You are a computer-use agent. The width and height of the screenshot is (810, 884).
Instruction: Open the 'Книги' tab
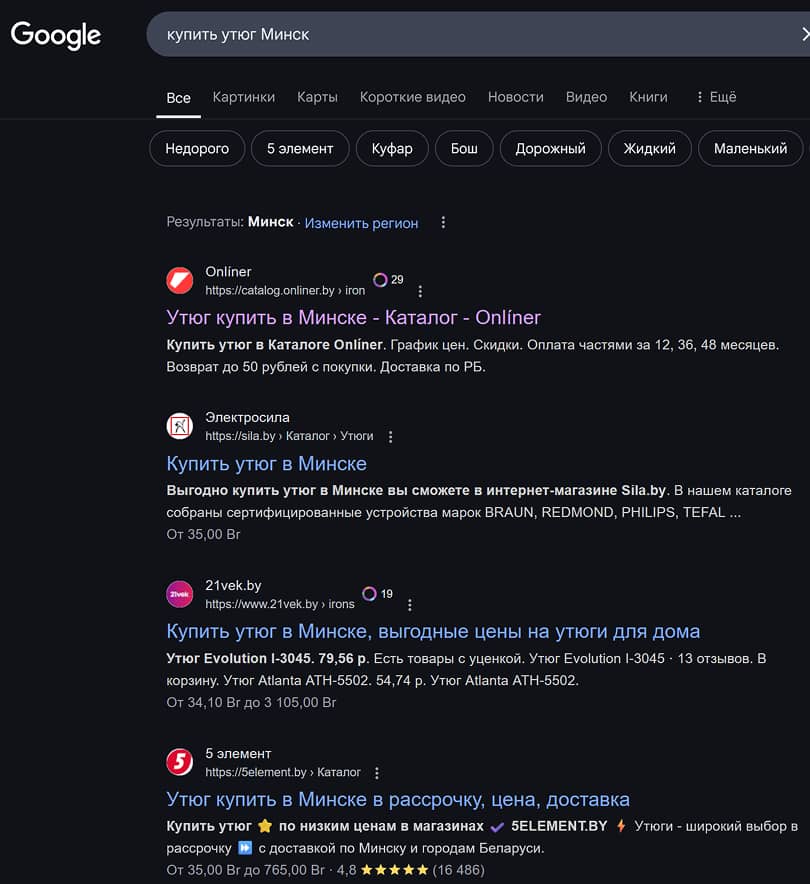pyautogui.click(x=648, y=97)
